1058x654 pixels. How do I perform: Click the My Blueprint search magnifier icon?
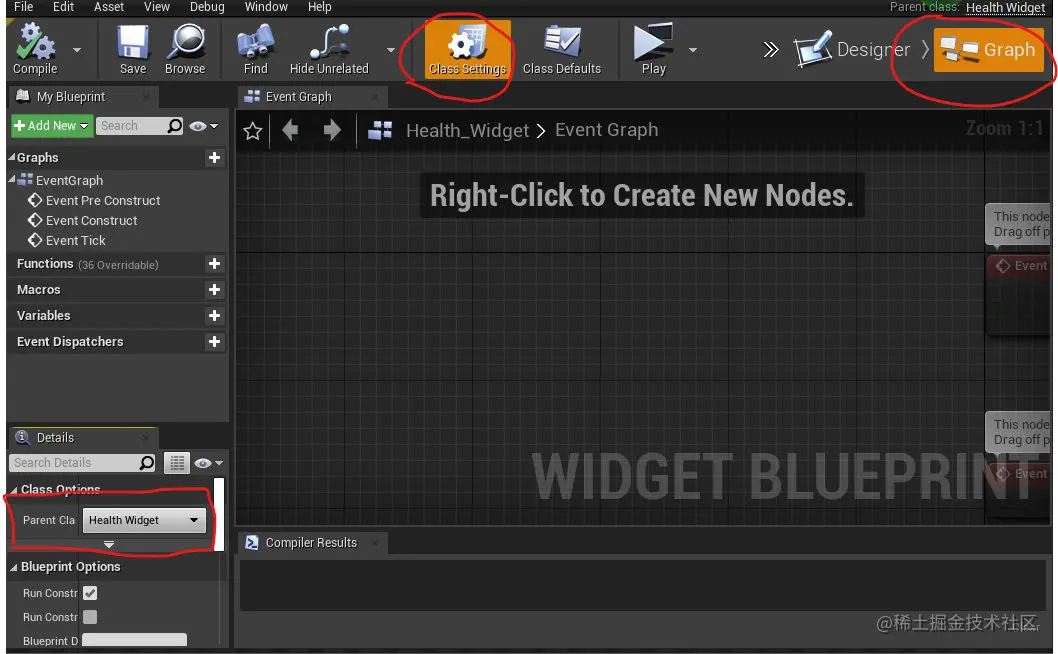coord(175,126)
